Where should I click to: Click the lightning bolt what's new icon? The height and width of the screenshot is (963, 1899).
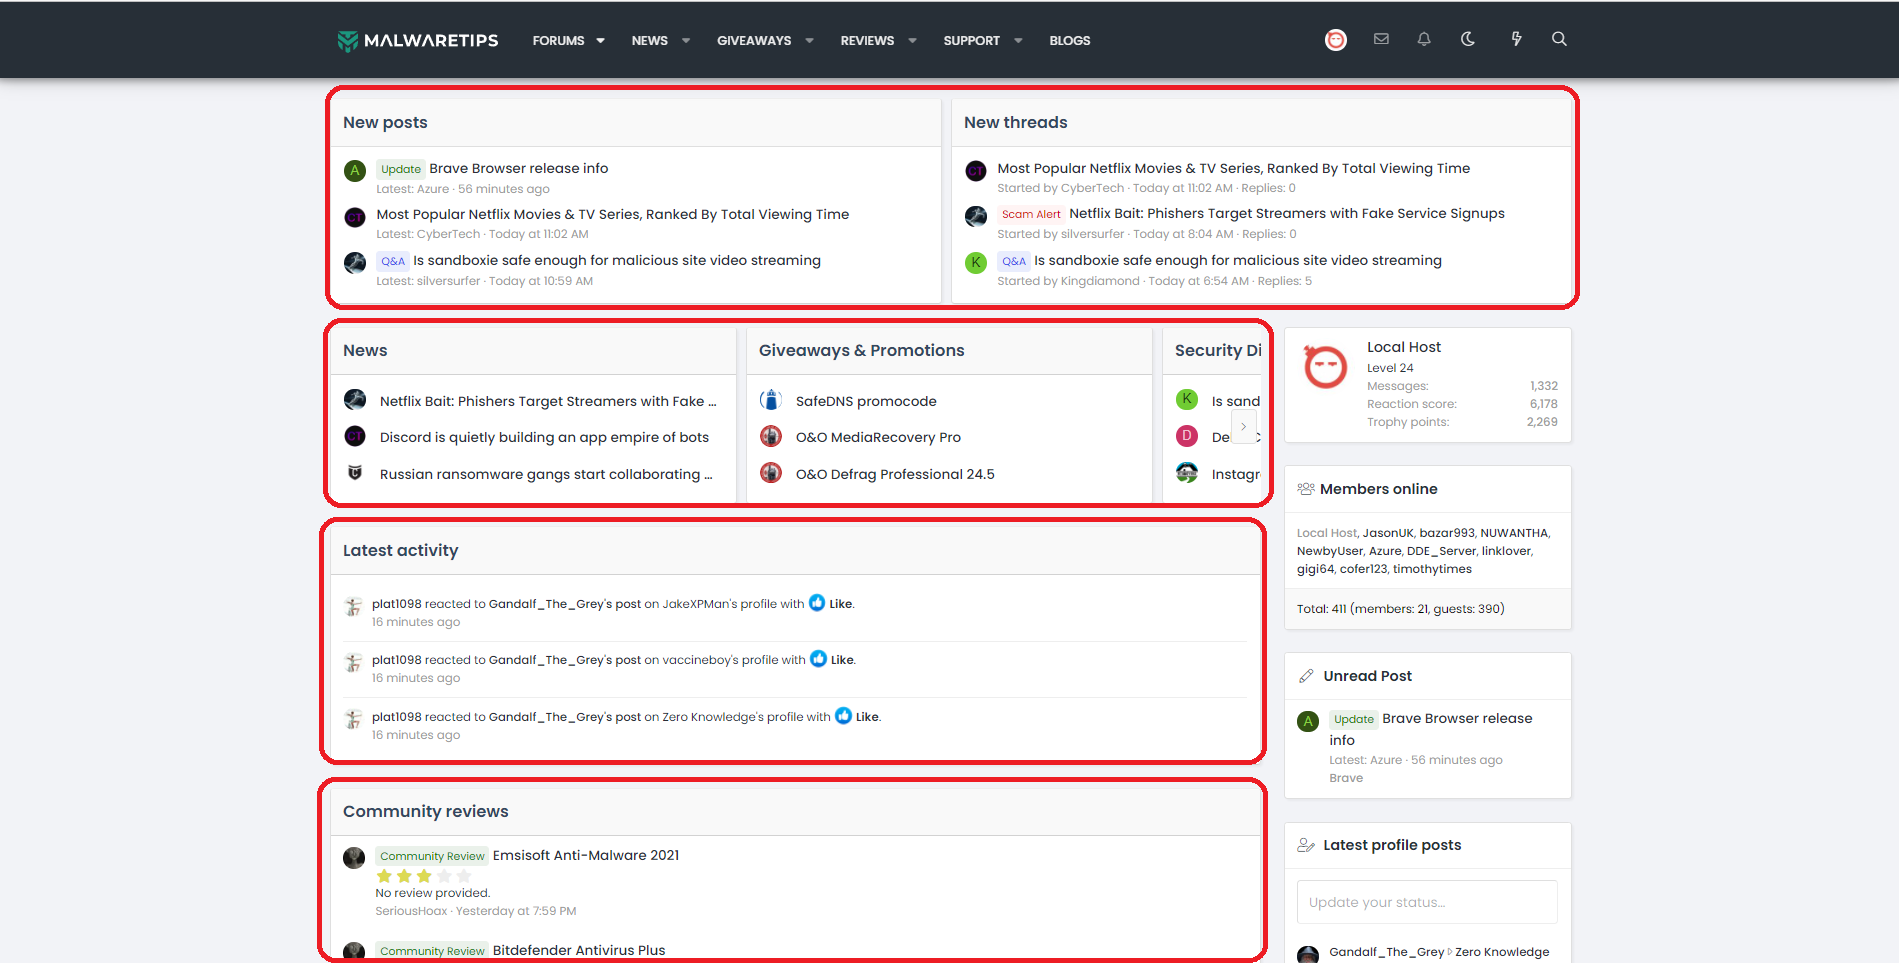pos(1516,39)
